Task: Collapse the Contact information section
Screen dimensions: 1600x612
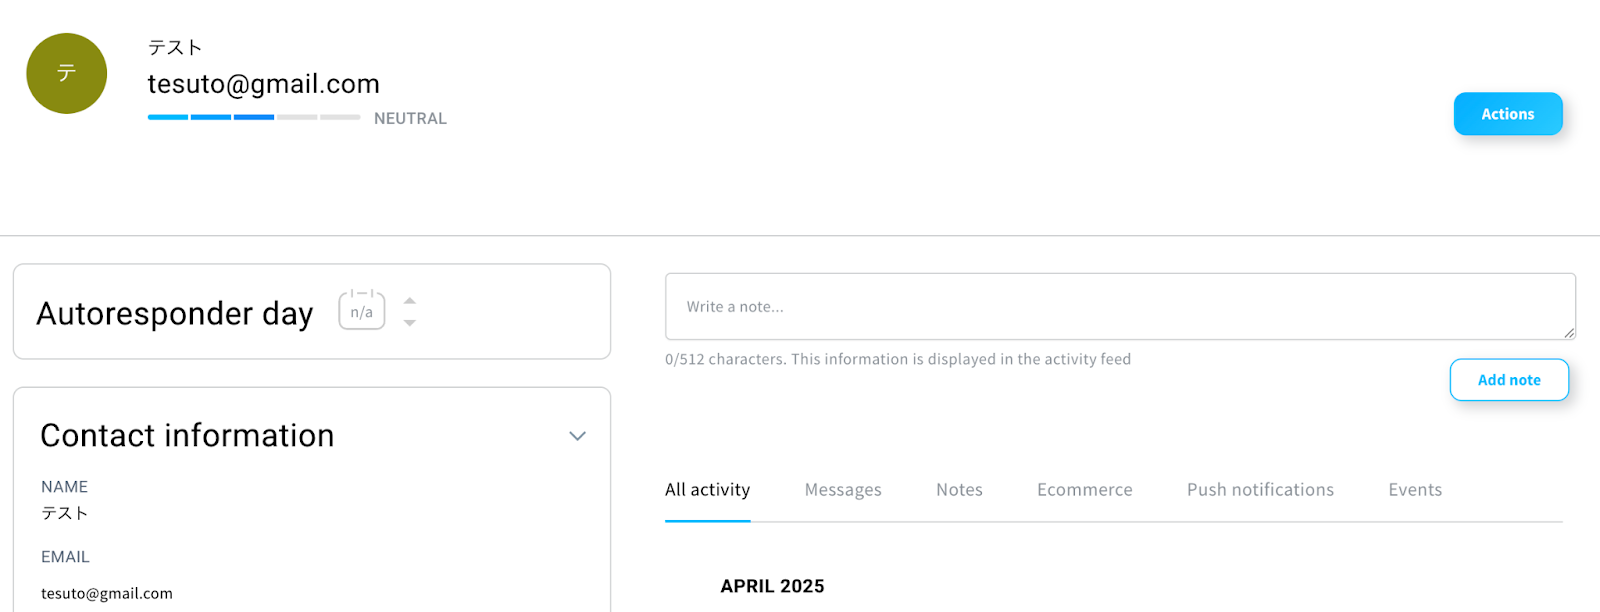Action: (577, 436)
